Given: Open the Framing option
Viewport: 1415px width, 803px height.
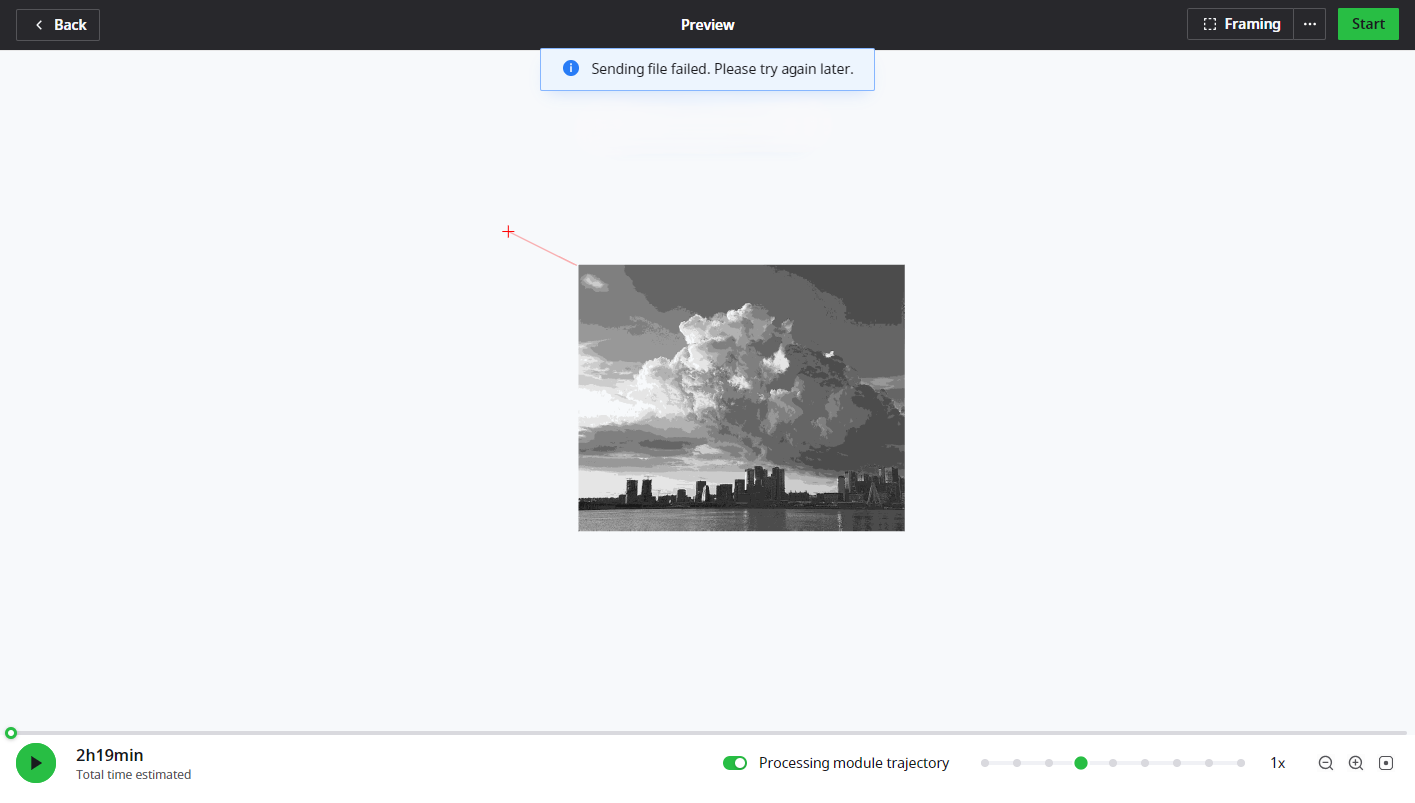Looking at the screenshot, I should [x=1240, y=25].
